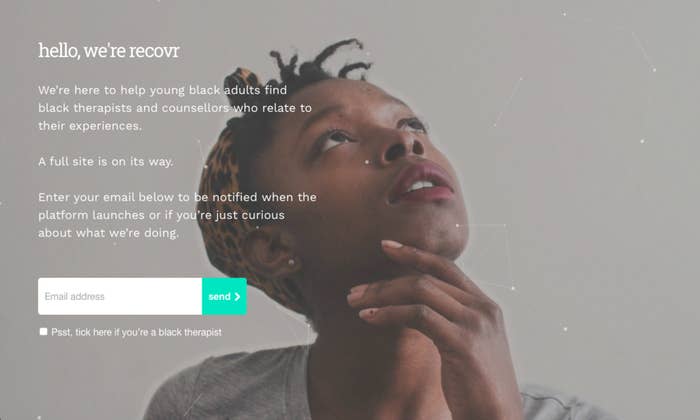The image size is (700, 420).
Task: Focus the Email address input field
Action: coord(120,296)
